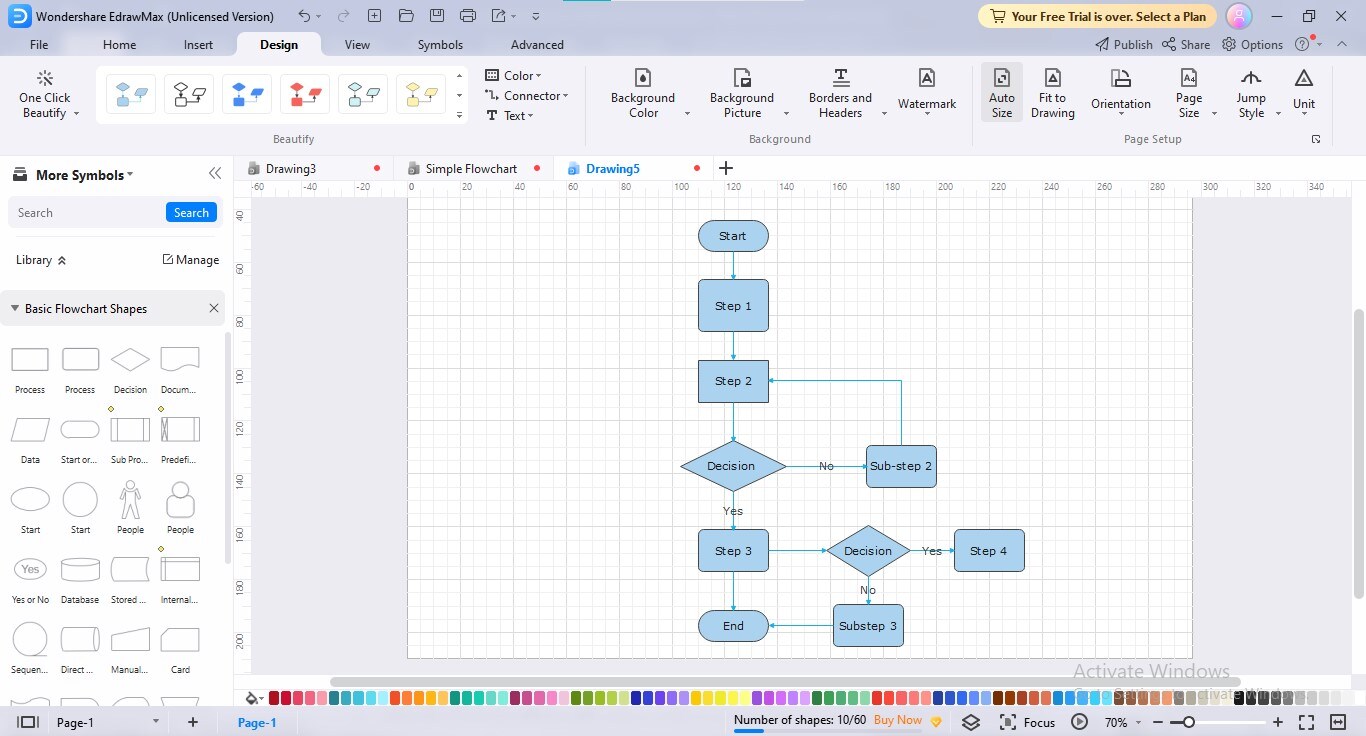Screen dimensions: 1366x736
Task: Open the Background Picture tool
Action: click(742, 93)
